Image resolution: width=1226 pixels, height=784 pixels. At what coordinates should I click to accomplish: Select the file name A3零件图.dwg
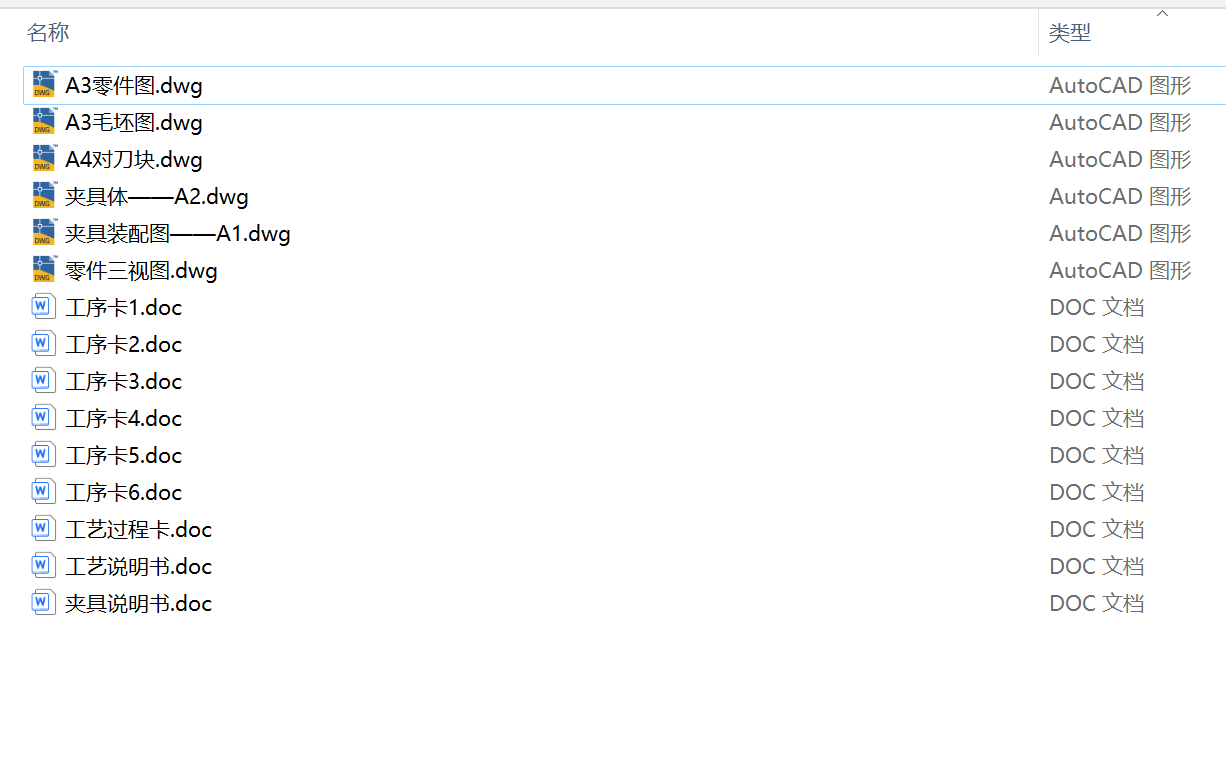coord(134,86)
